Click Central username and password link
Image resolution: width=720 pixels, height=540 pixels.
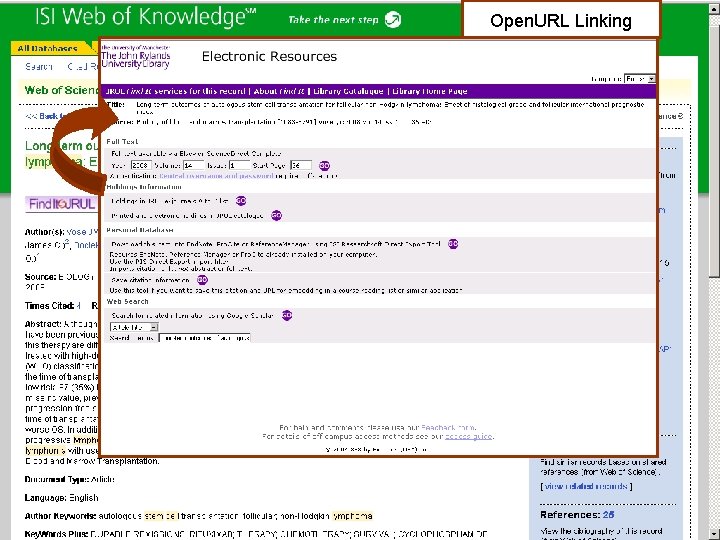coord(216,176)
